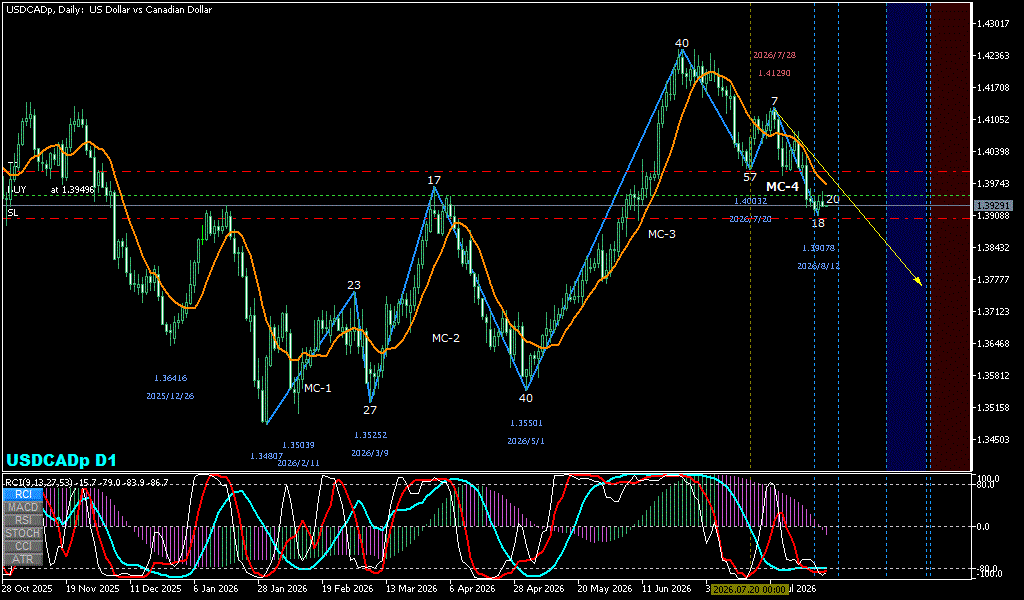The width and height of the screenshot is (1024, 600).
Task: Click the 1.35039 price annotation
Action: coord(298,445)
